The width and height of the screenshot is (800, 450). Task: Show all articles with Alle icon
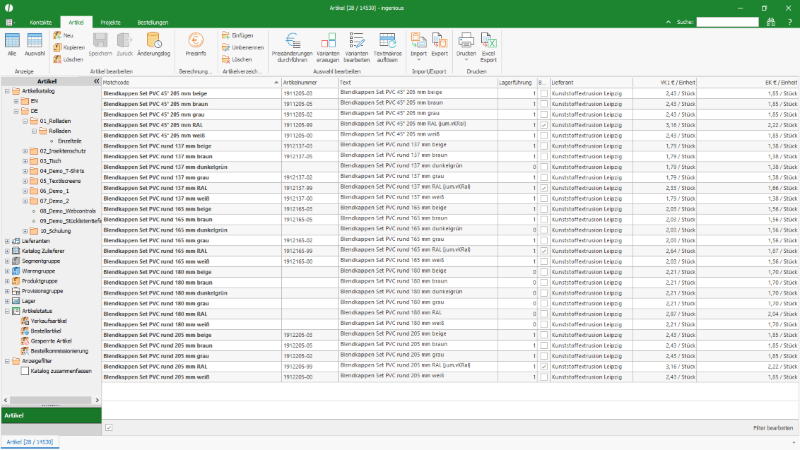[x=12, y=44]
